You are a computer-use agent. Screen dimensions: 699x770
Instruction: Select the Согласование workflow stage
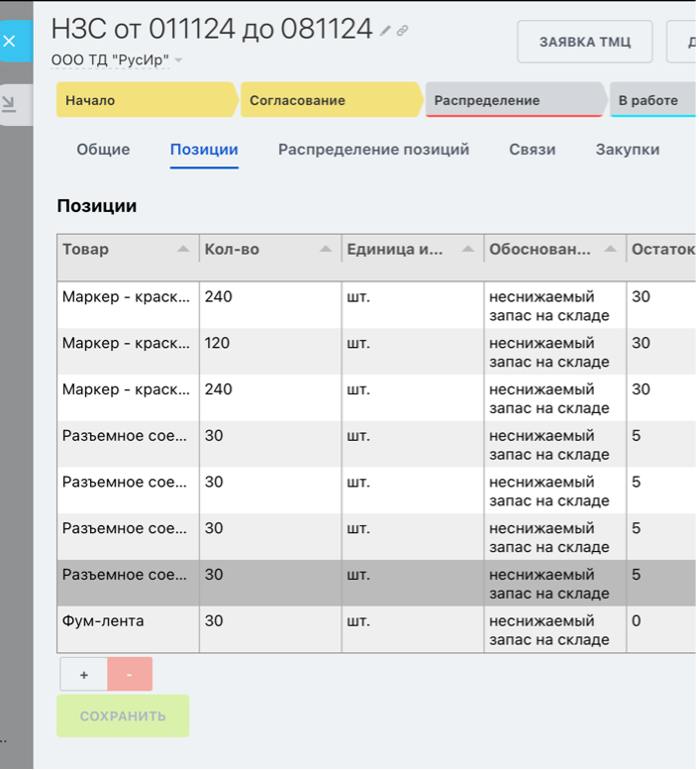pos(330,100)
